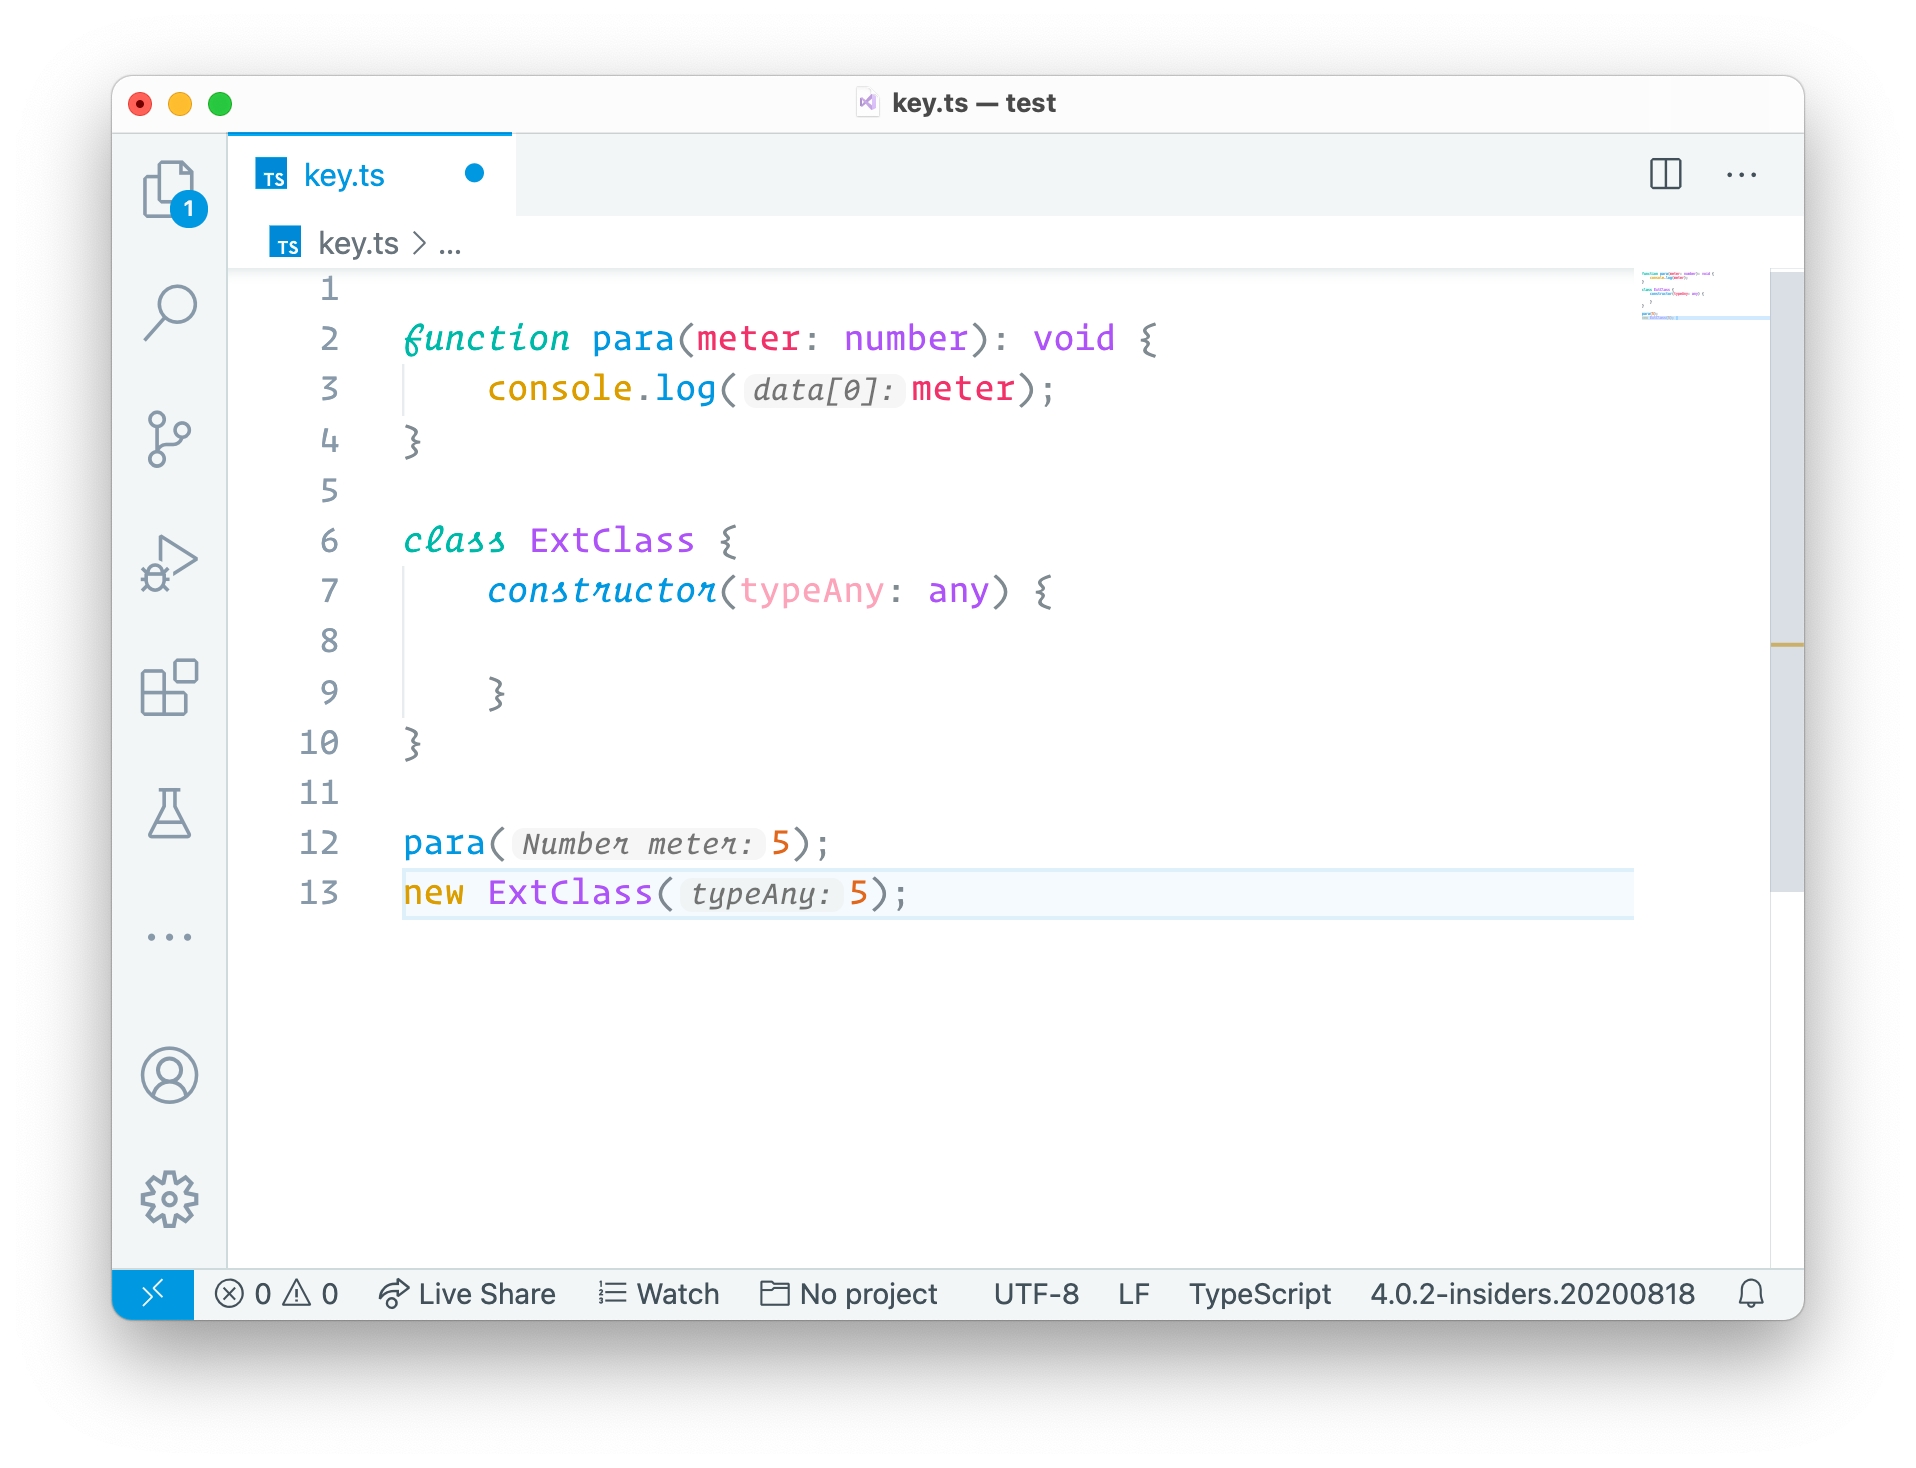Open the Extensions view
Screen dimensions: 1916x1468
(x=169, y=688)
